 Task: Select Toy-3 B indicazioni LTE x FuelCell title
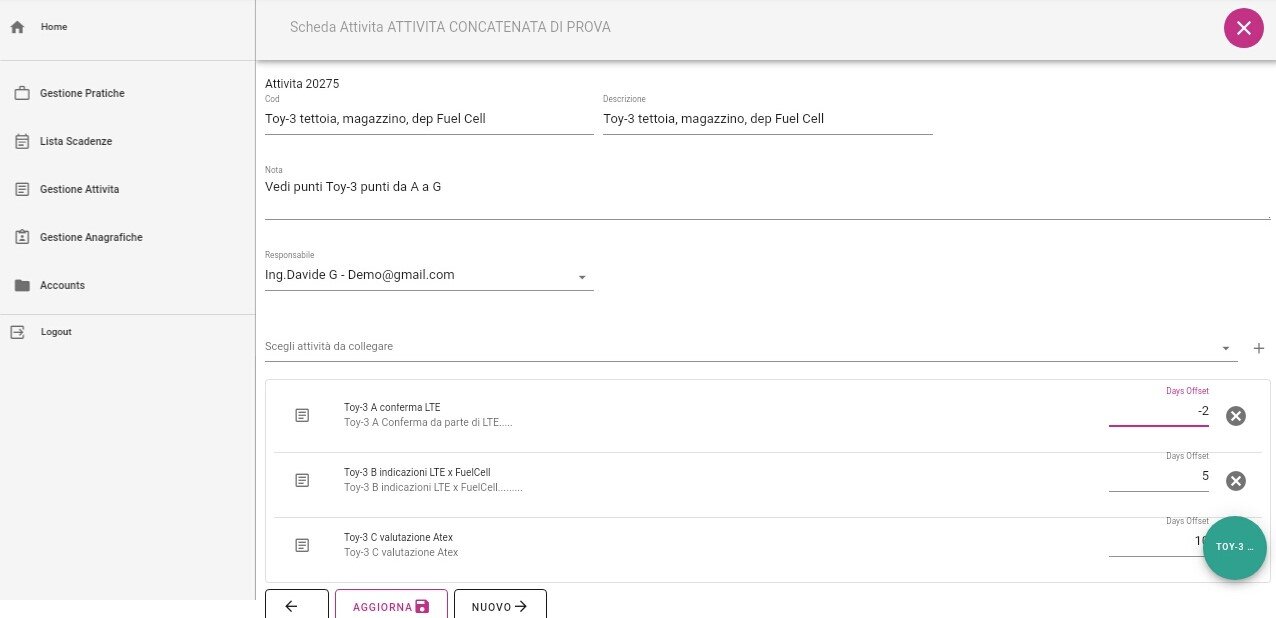[x=417, y=473]
